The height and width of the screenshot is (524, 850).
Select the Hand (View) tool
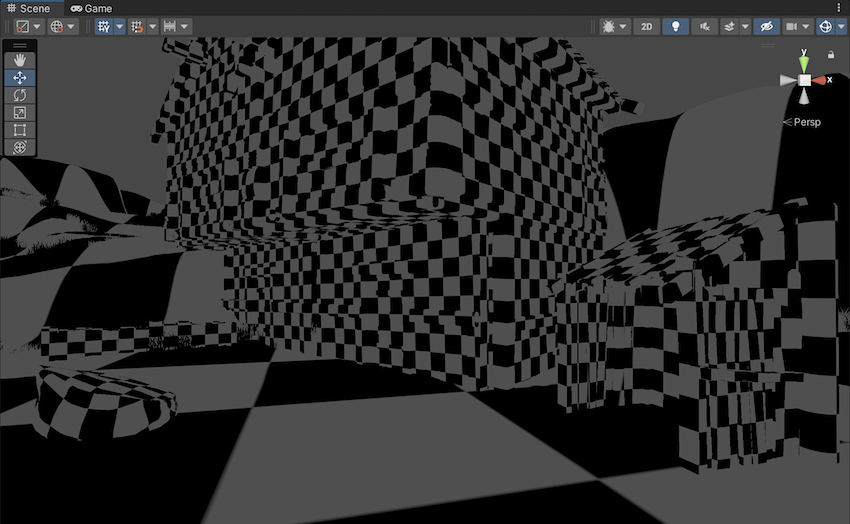click(20, 60)
